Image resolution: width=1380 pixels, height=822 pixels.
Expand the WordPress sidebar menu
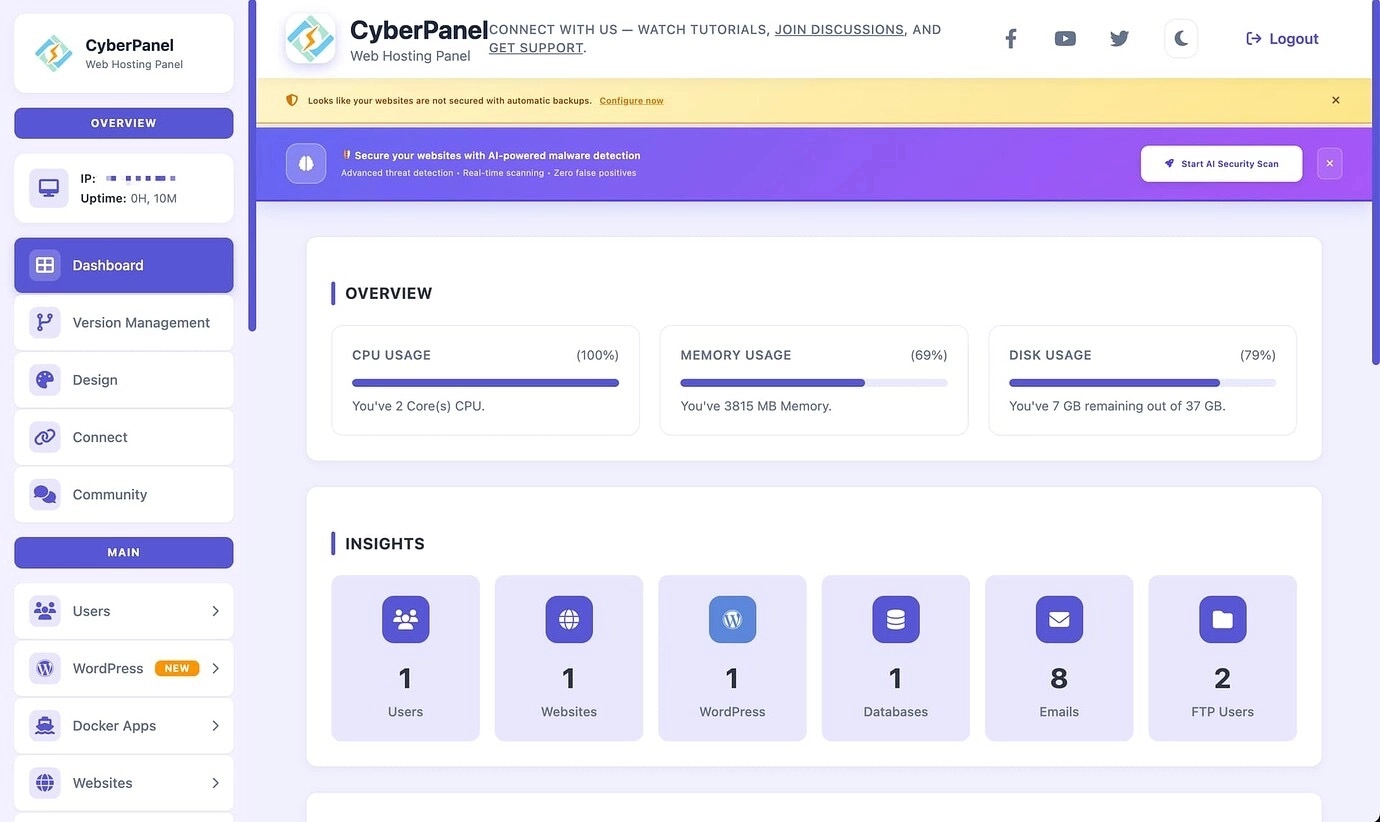click(123, 668)
